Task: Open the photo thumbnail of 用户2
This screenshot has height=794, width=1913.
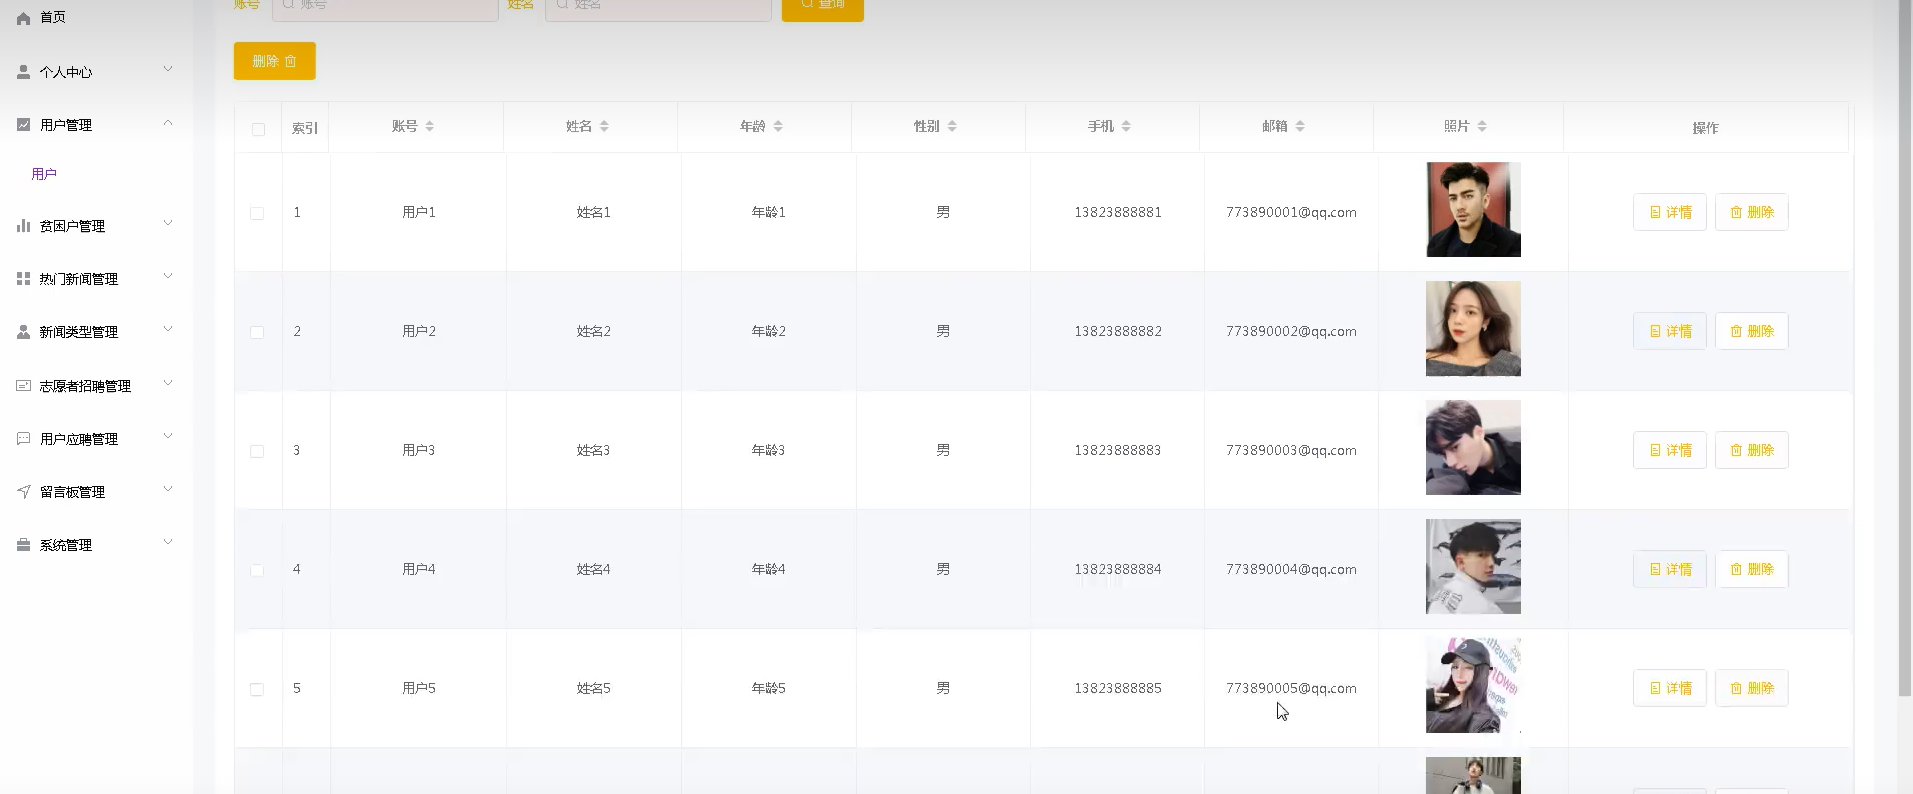Action: [1473, 329]
